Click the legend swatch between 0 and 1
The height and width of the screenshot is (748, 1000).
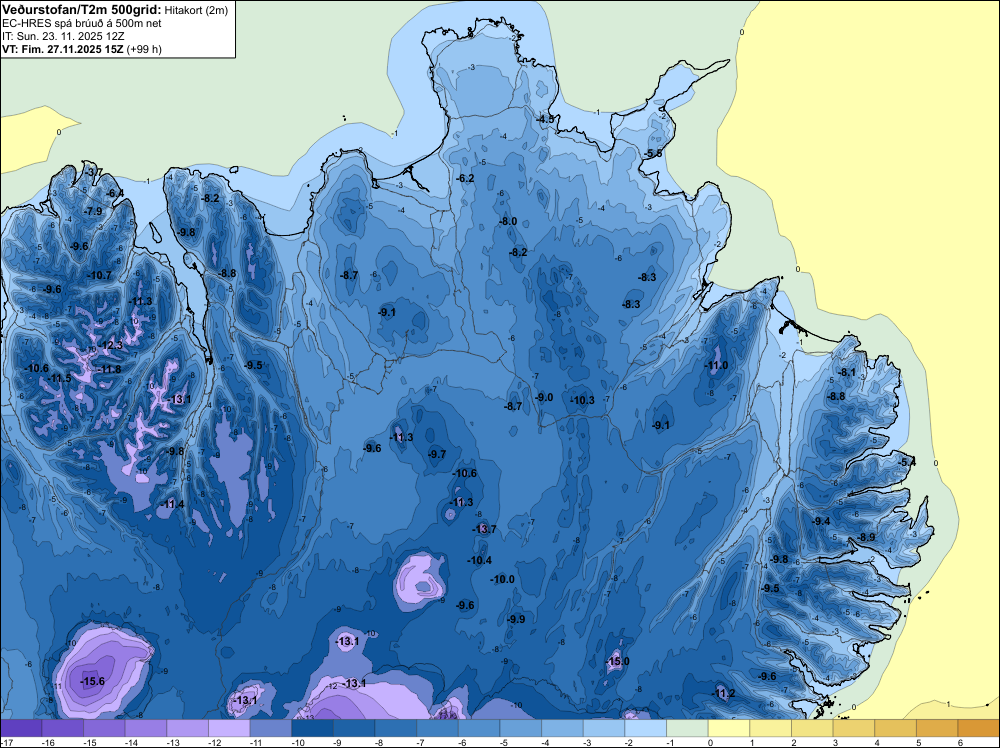729,728
